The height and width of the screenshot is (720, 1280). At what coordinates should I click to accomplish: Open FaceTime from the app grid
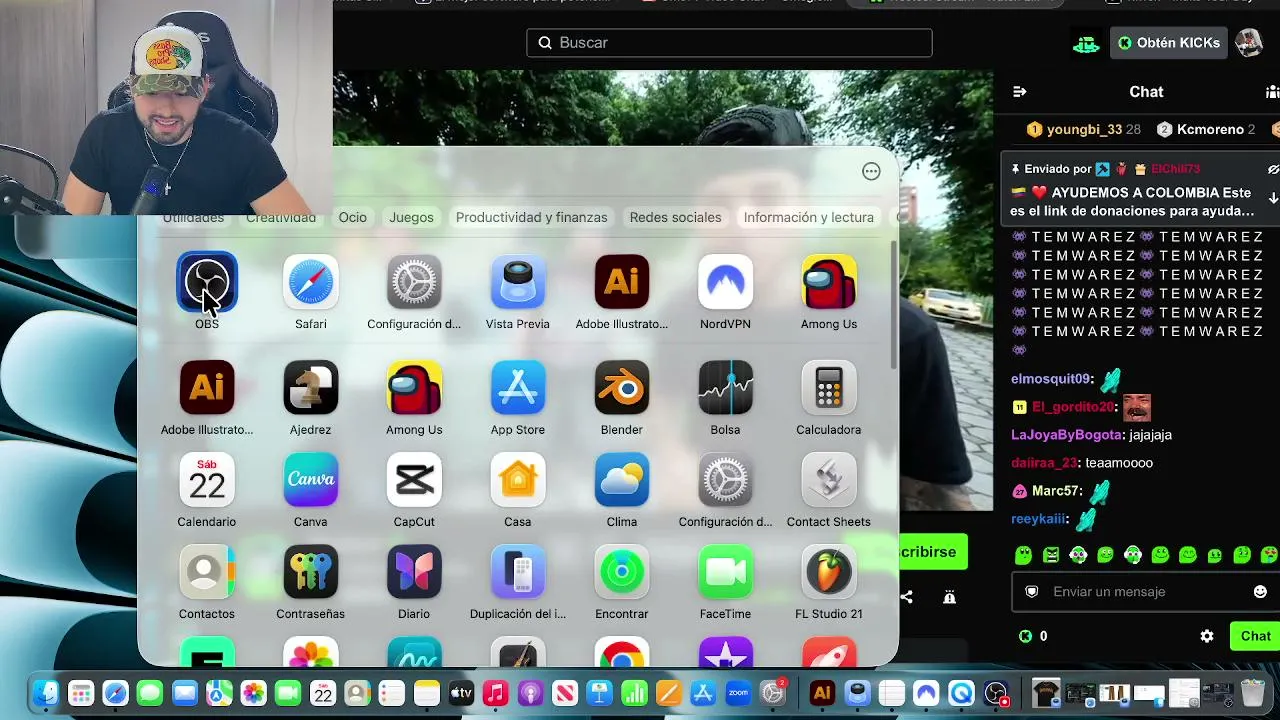click(725, 572)
